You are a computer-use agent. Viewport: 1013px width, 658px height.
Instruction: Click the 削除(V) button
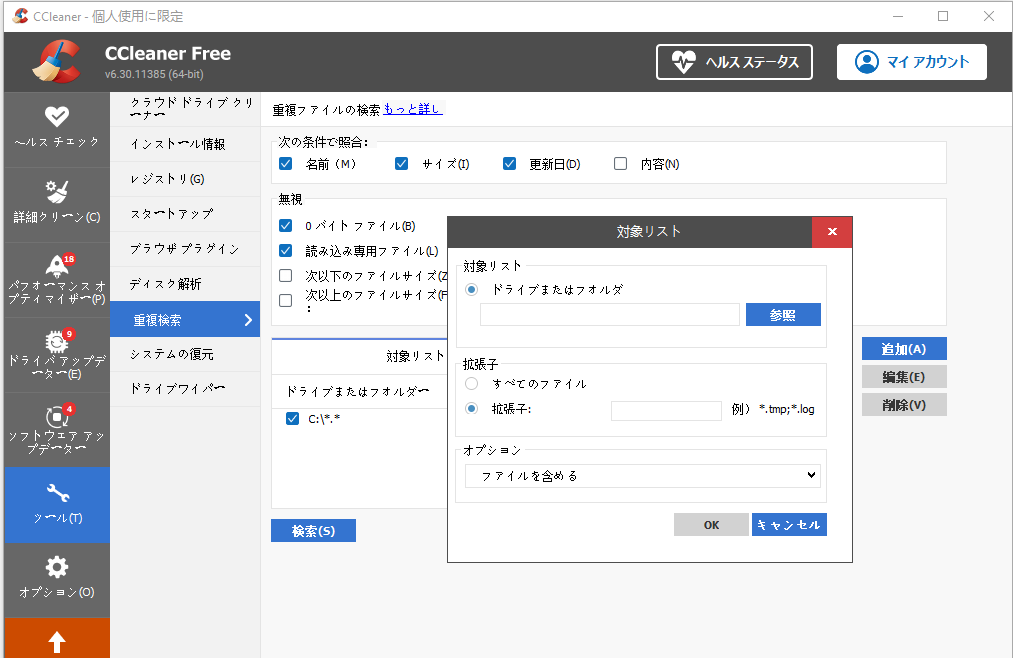(x=904, y=405)
